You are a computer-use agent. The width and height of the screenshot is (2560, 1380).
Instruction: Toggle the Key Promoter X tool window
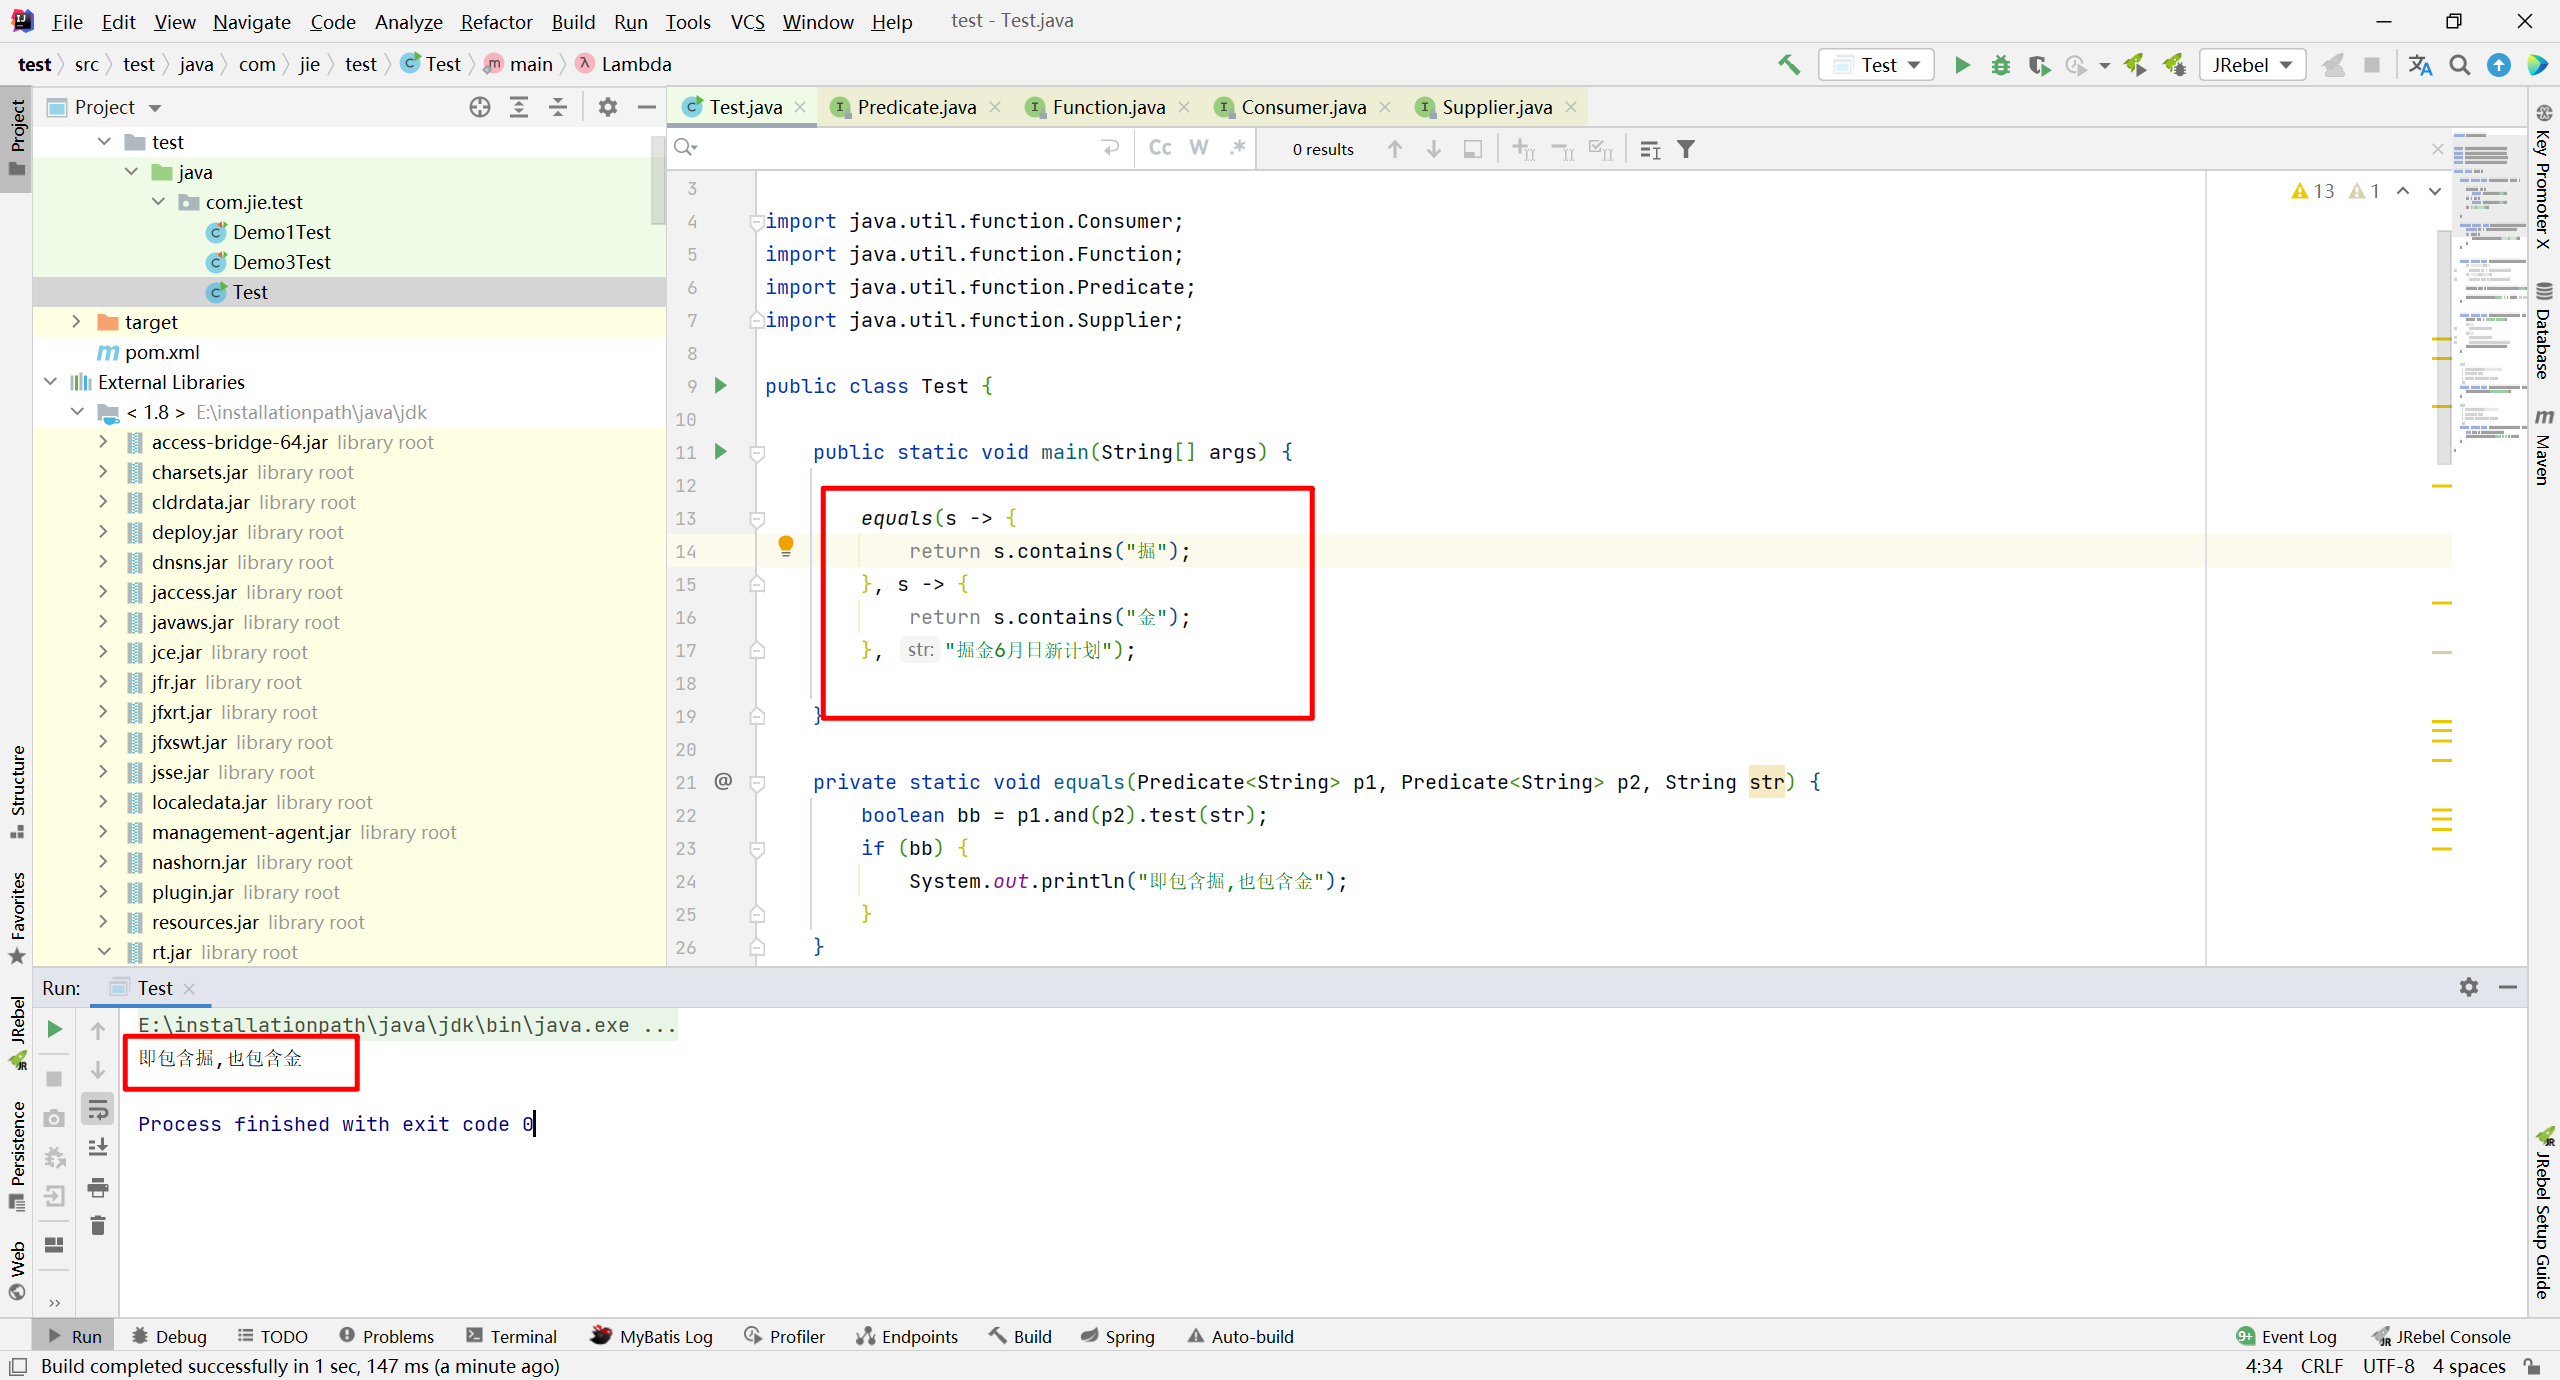coord(2544,176)
